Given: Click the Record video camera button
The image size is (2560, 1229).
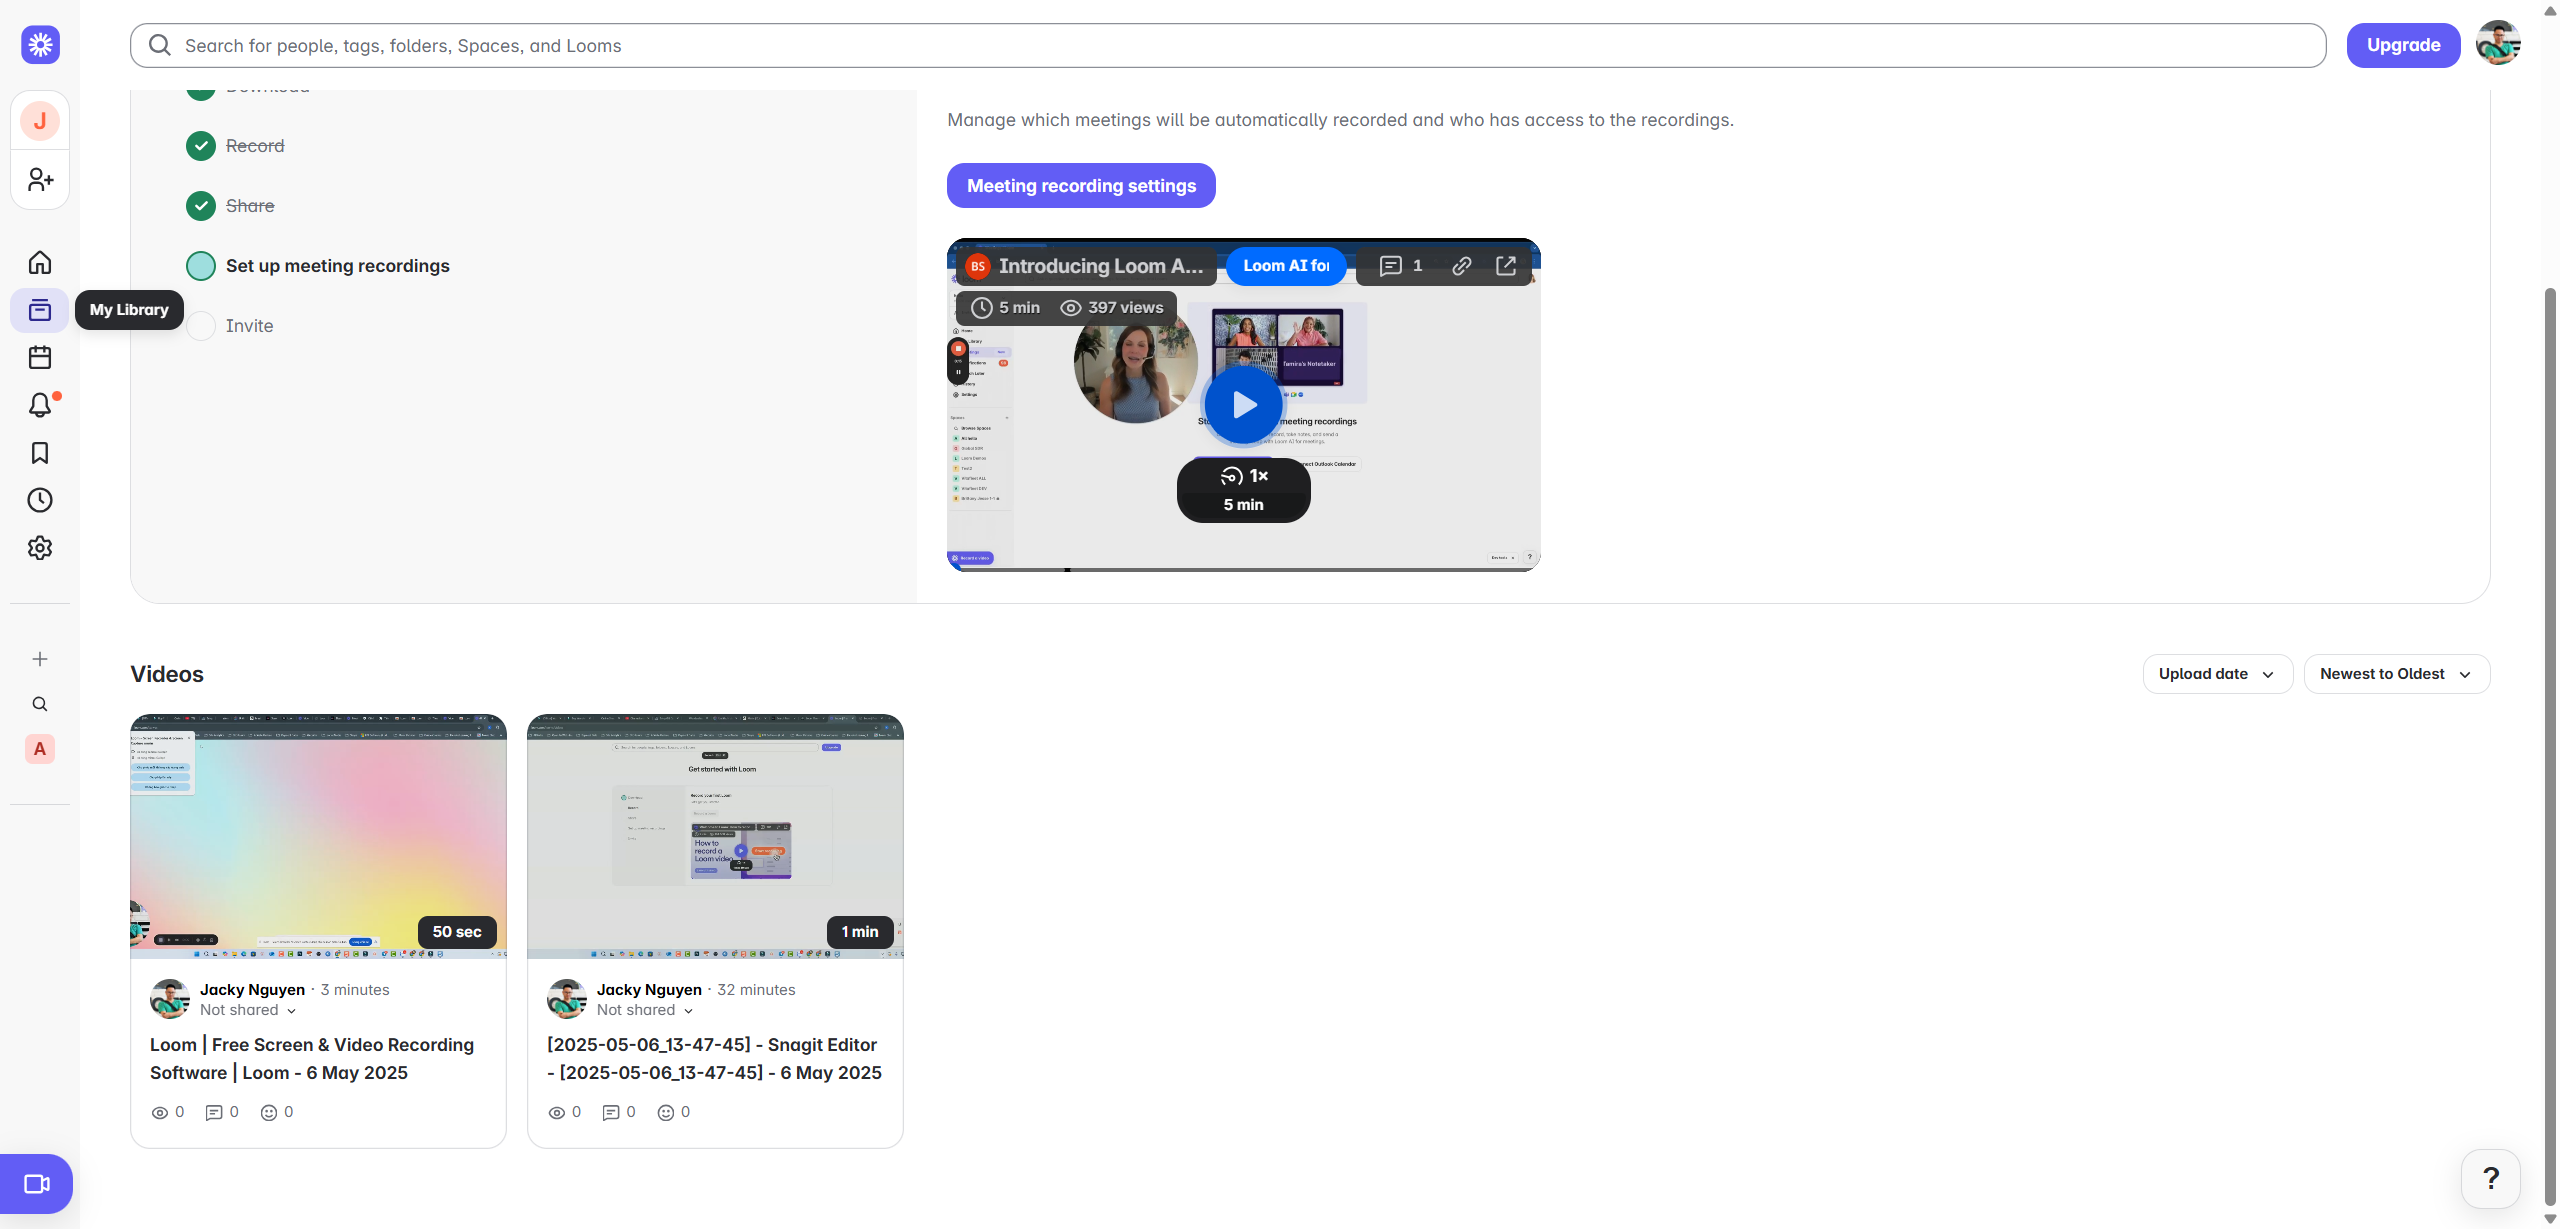Looking at the screenshot, I should [37, 1184].
